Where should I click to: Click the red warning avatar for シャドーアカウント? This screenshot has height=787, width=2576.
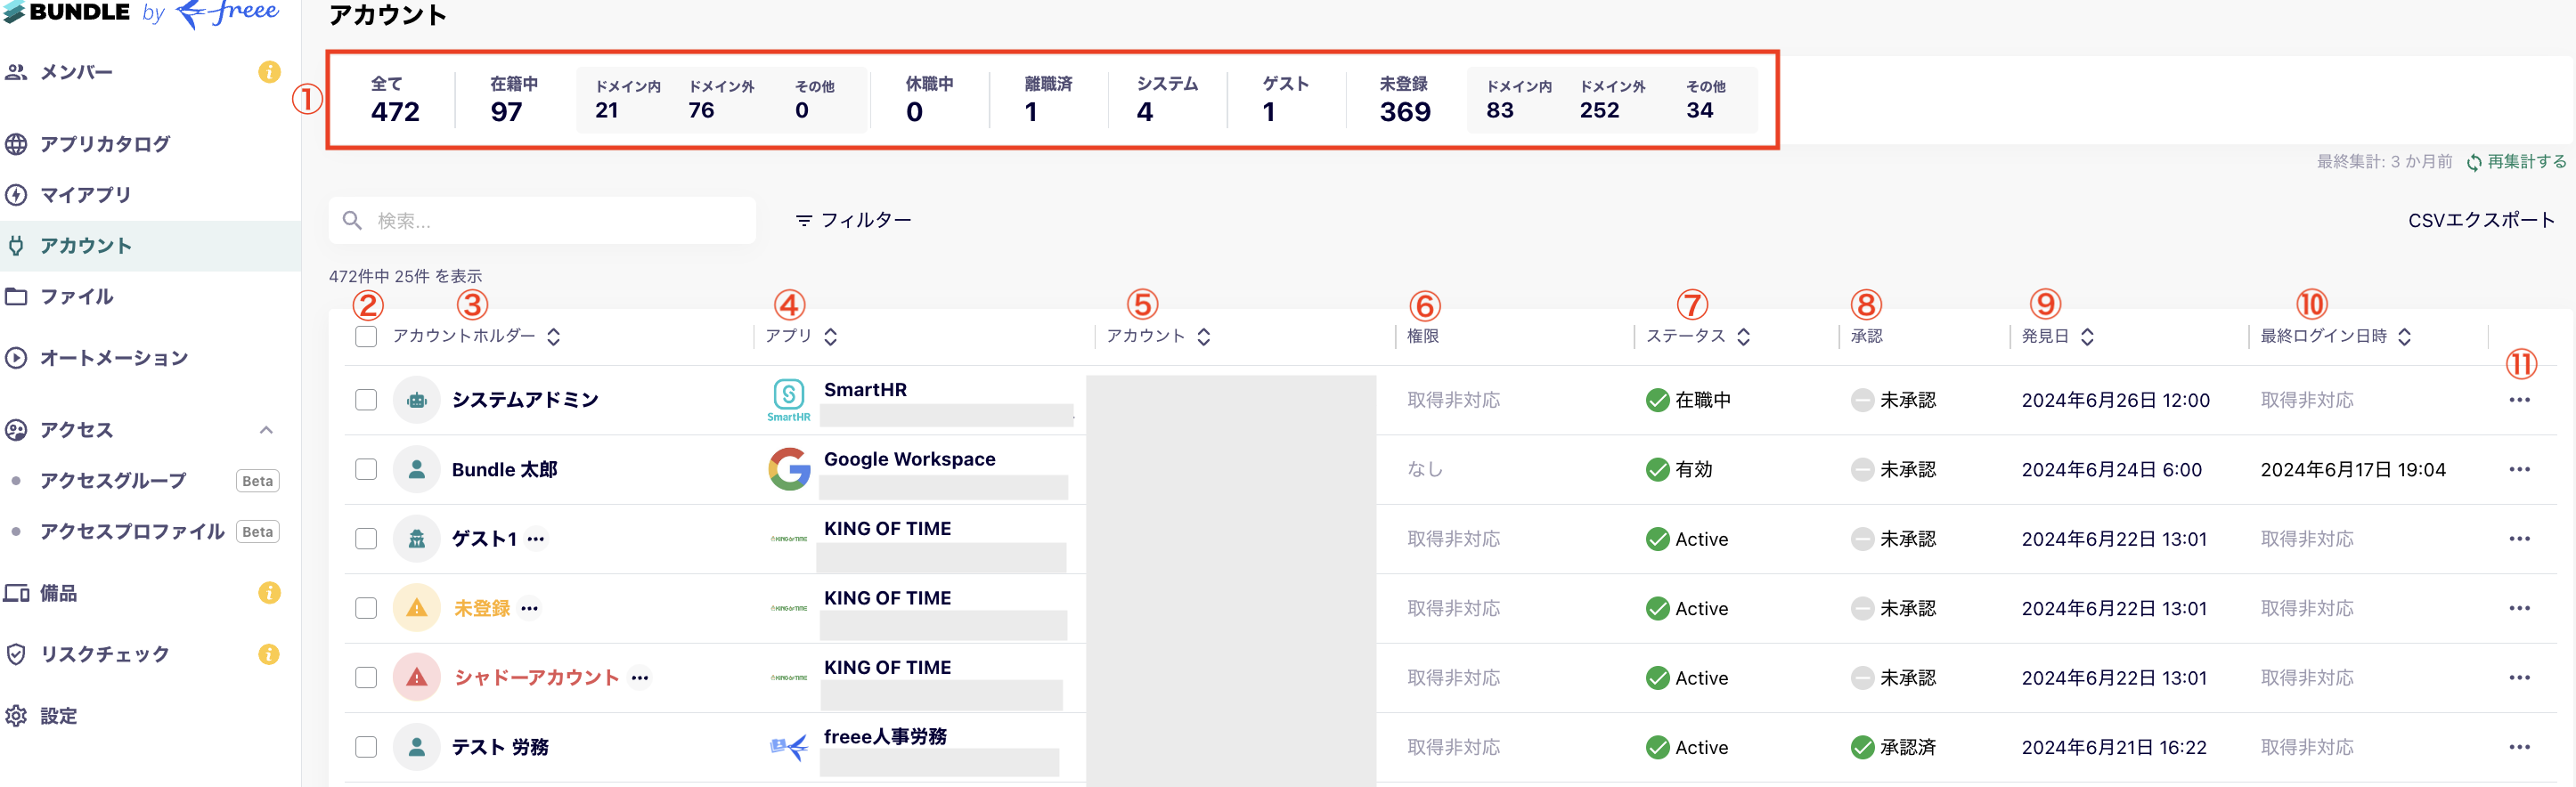point(417,678)
